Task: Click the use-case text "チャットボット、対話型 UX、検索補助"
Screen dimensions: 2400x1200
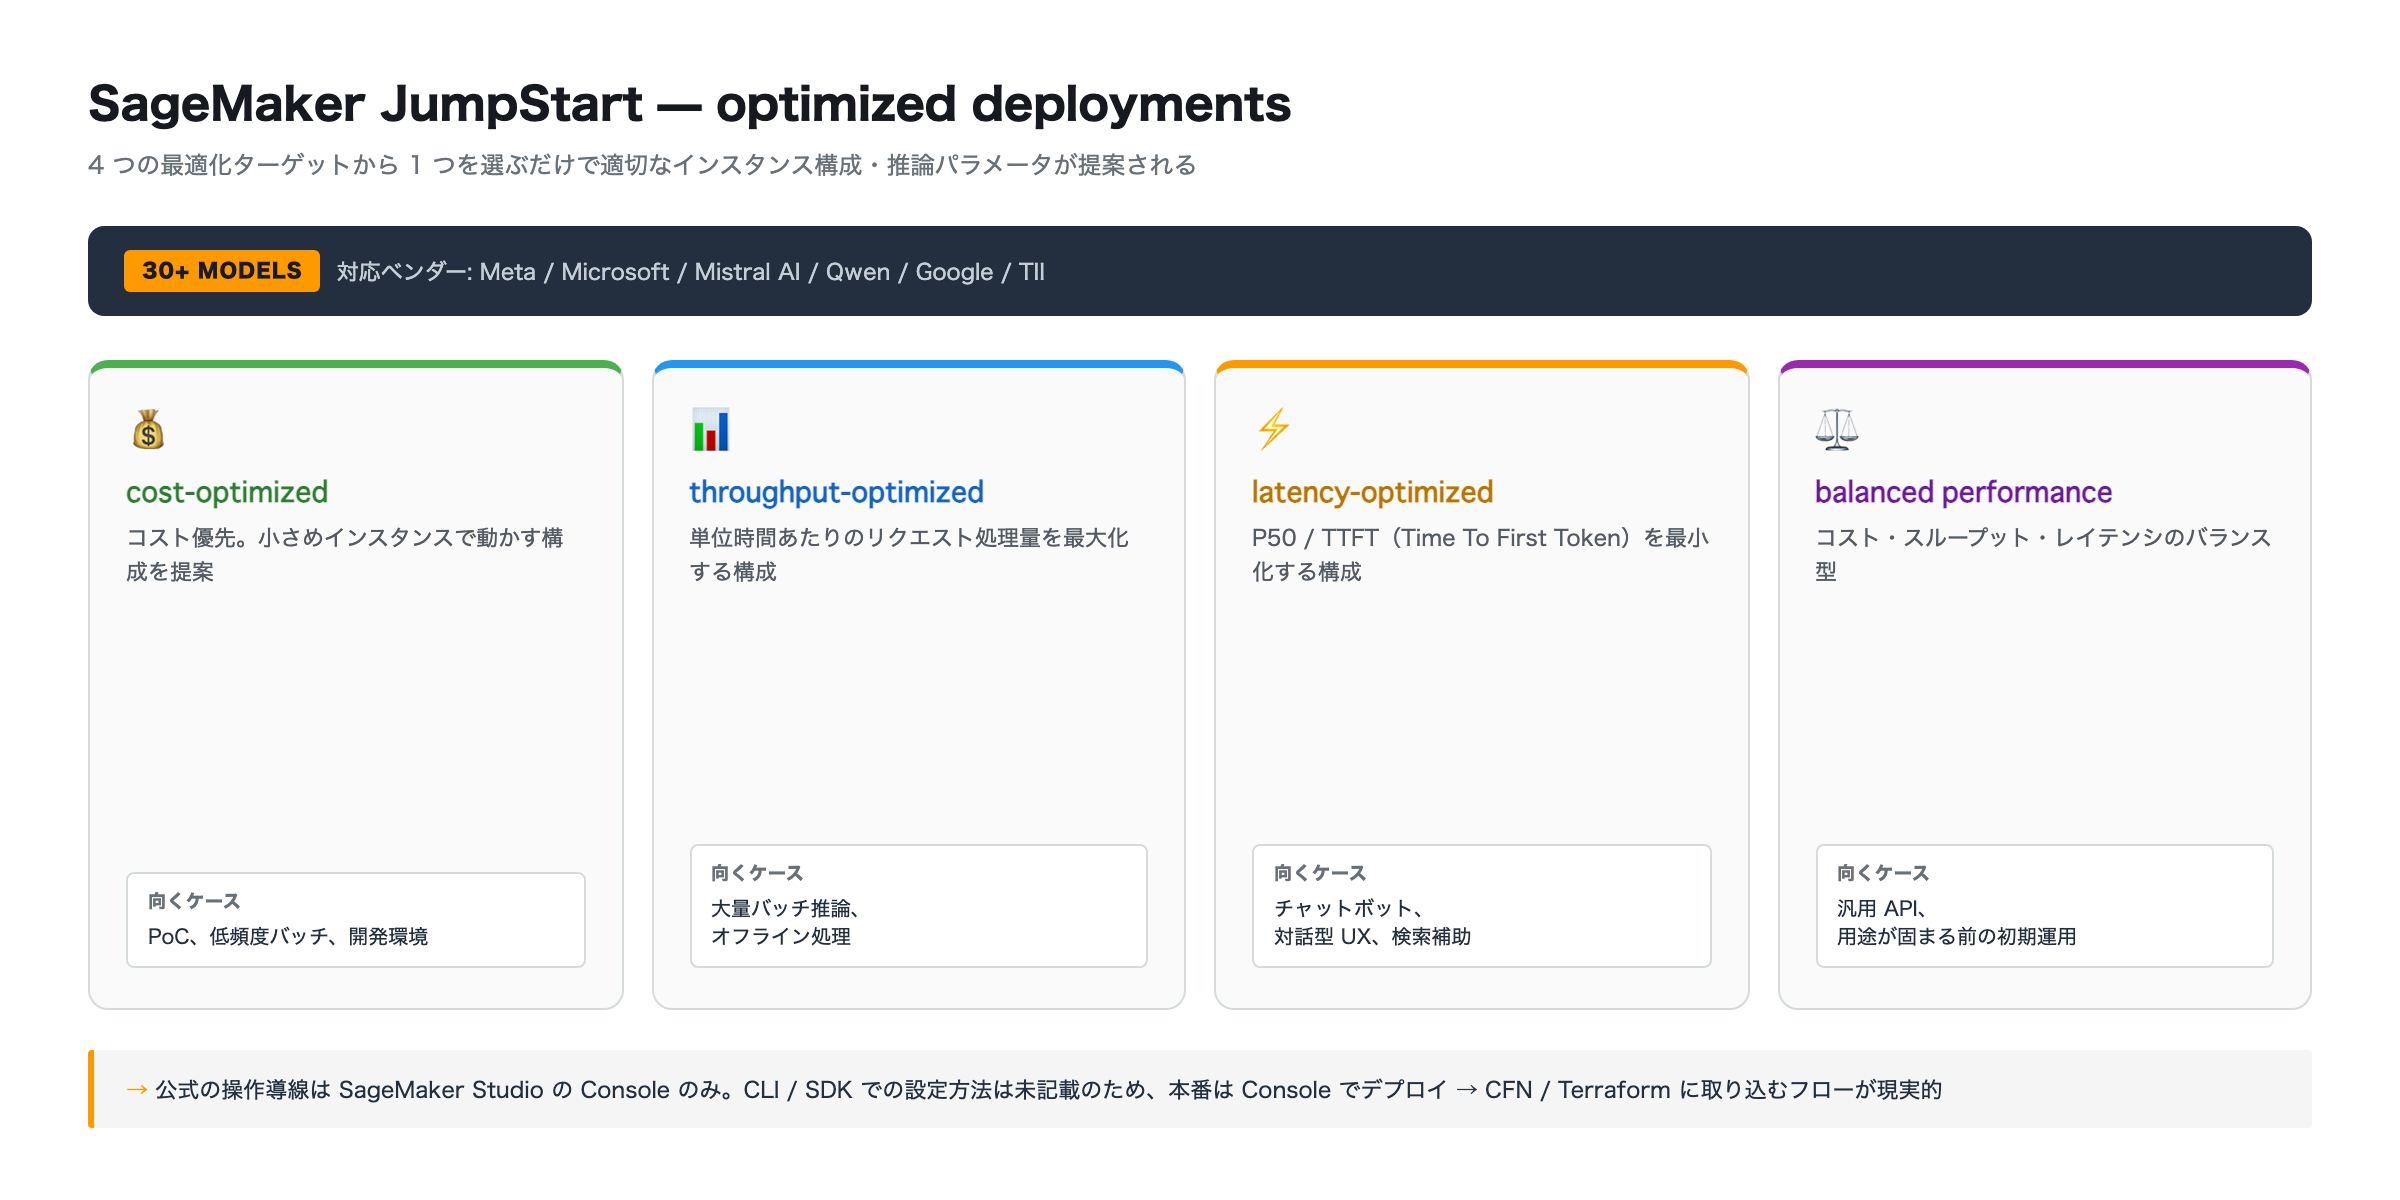Action: 1373,922
